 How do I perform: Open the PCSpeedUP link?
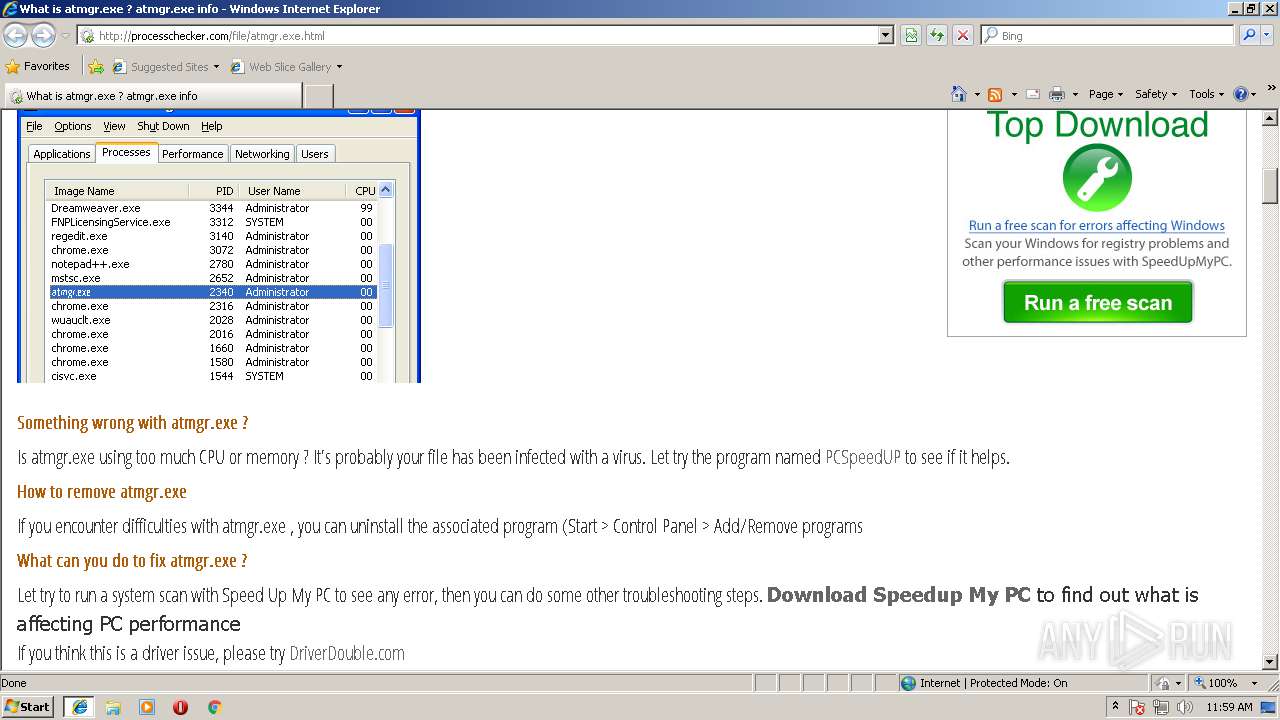(x=863, y=457)
